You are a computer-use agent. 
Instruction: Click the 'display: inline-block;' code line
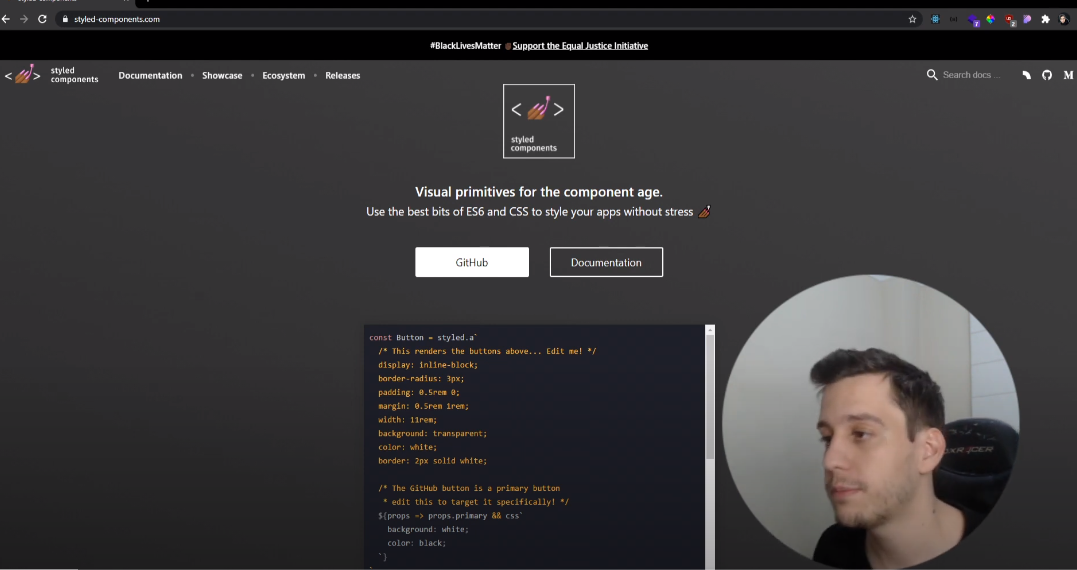428,365
